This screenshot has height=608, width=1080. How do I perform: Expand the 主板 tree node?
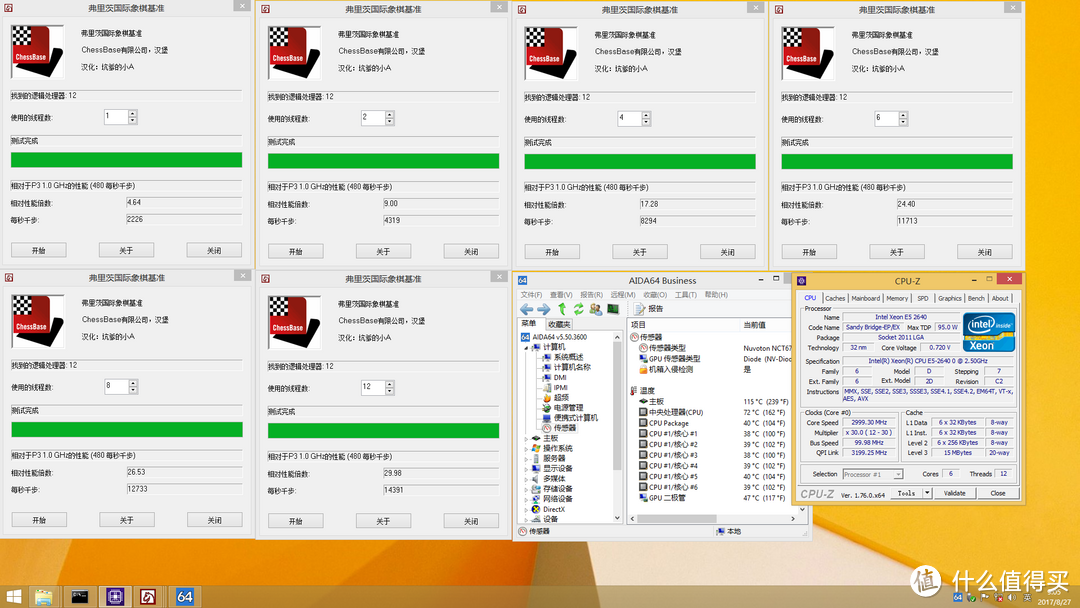click(x=526, y=438)
